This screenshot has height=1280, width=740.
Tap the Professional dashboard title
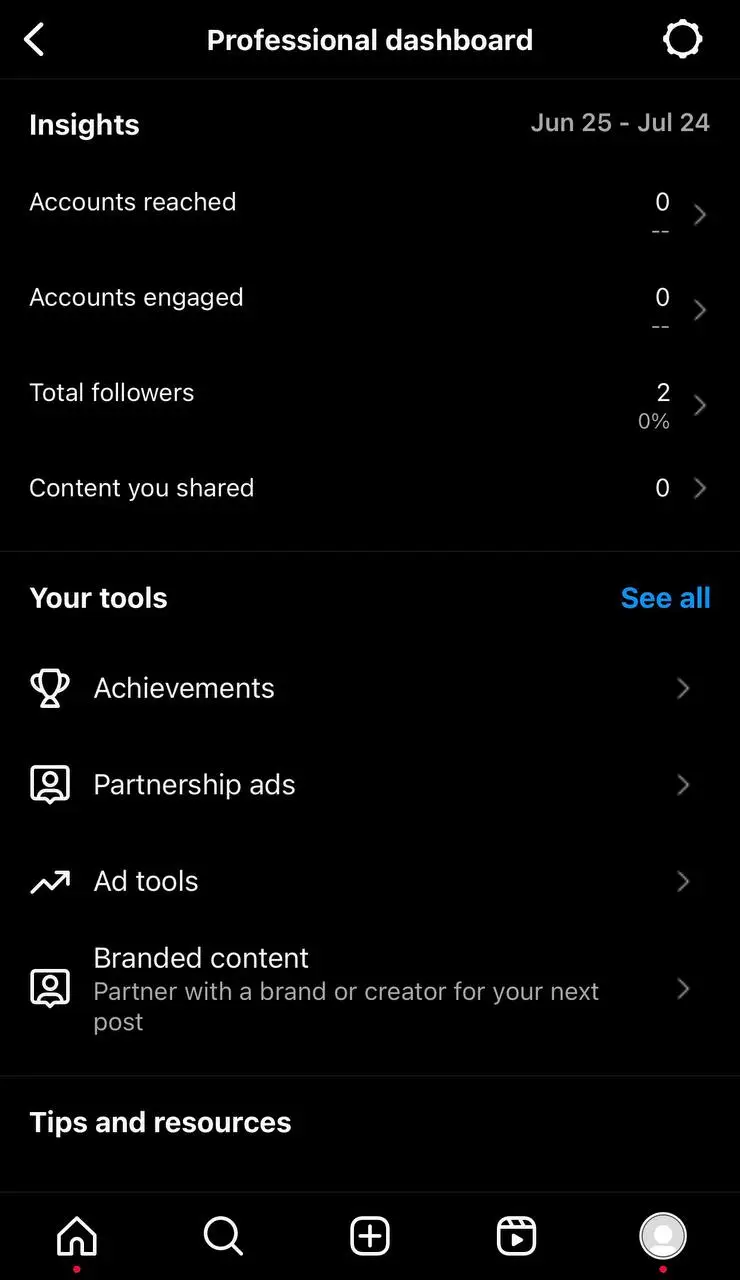pyautogui.click(x=370, y=39)
